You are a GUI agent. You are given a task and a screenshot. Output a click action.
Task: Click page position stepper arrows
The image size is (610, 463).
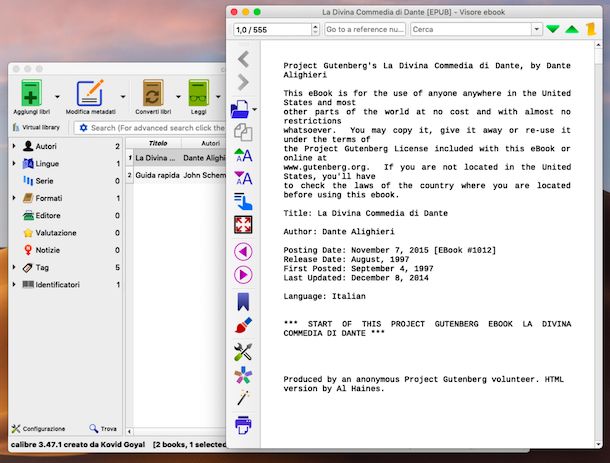[x=316, y=30]
